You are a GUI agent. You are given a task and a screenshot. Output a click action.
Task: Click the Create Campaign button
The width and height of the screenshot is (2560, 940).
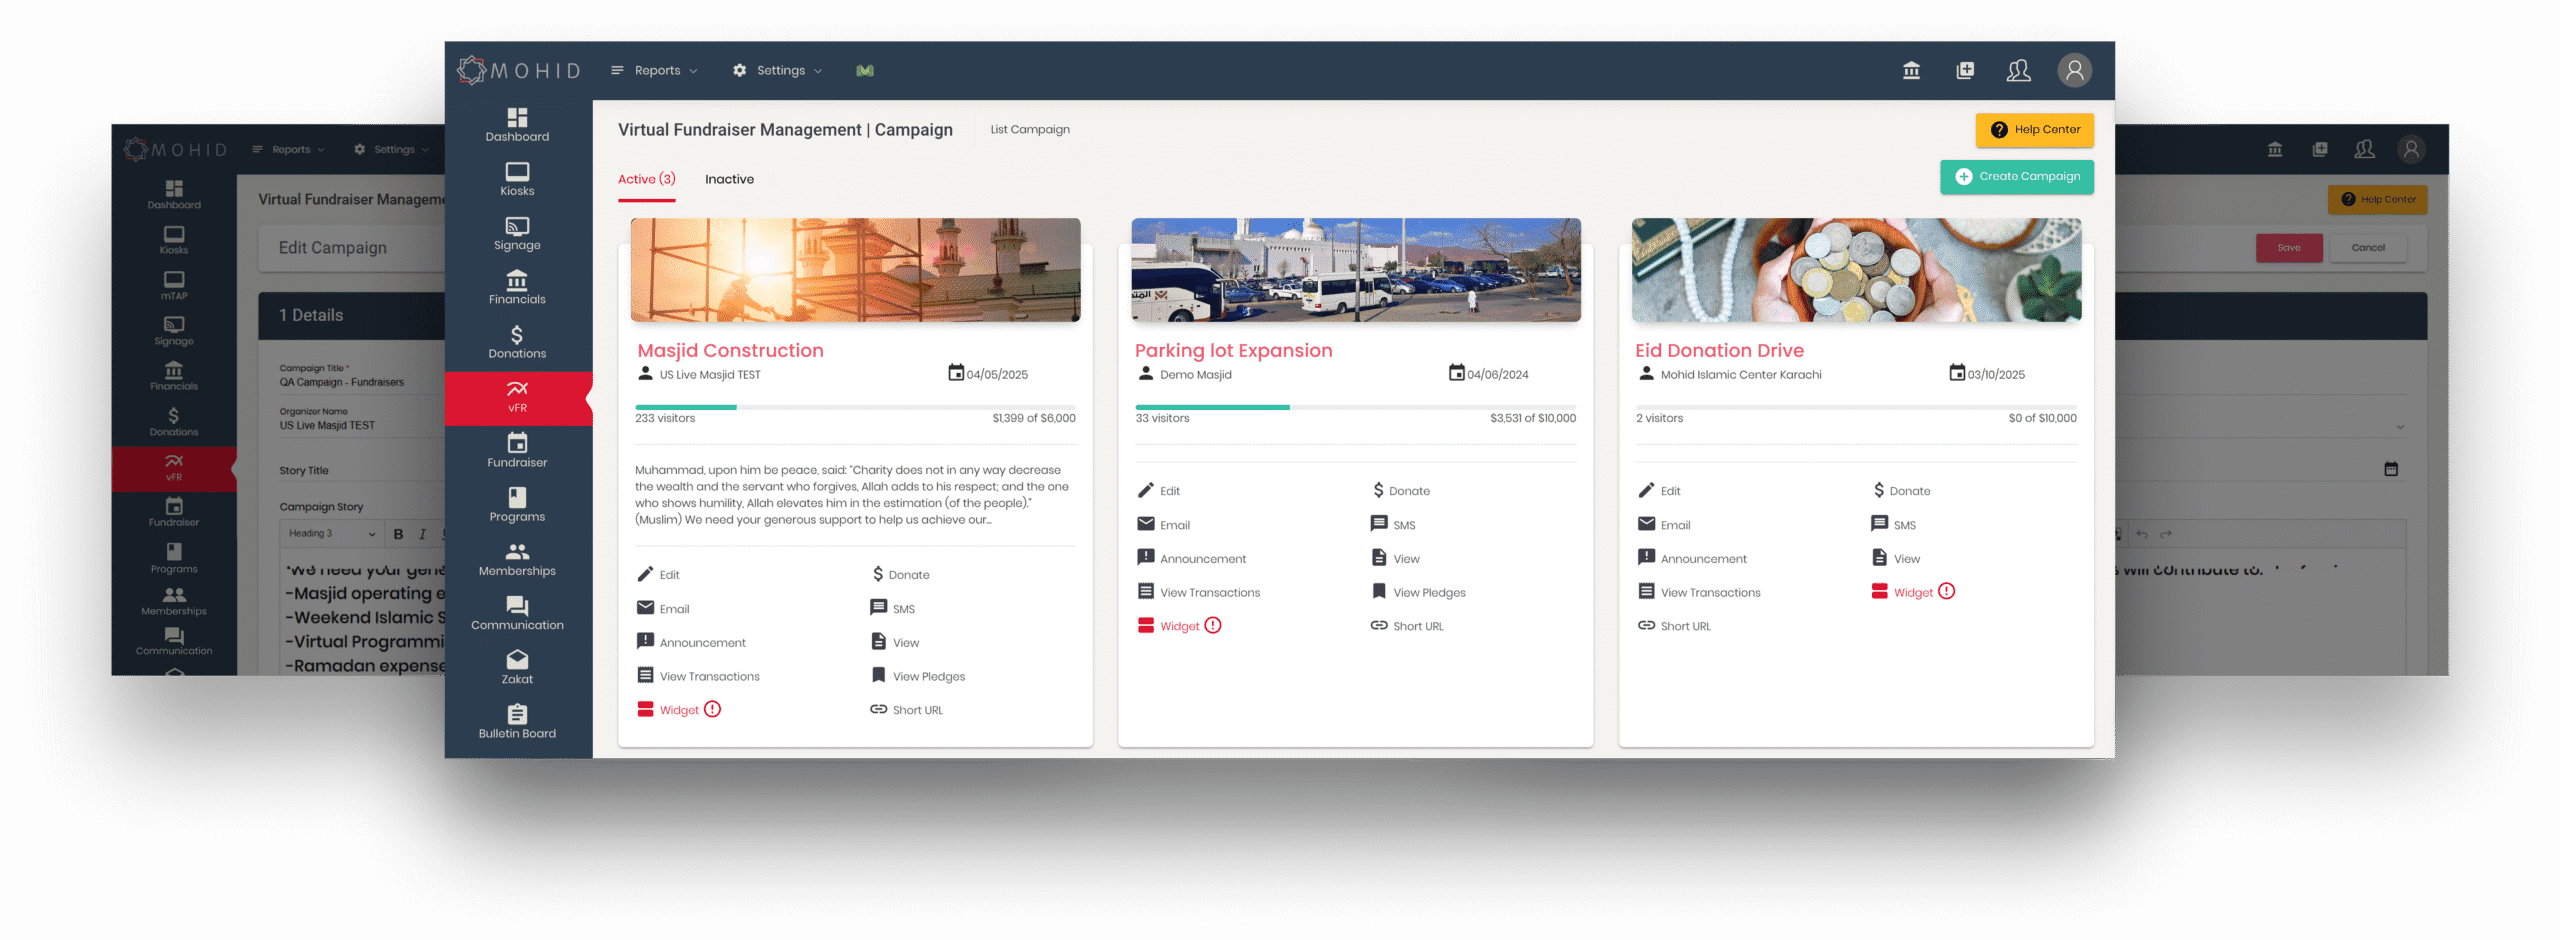[x=2016, y=177]
